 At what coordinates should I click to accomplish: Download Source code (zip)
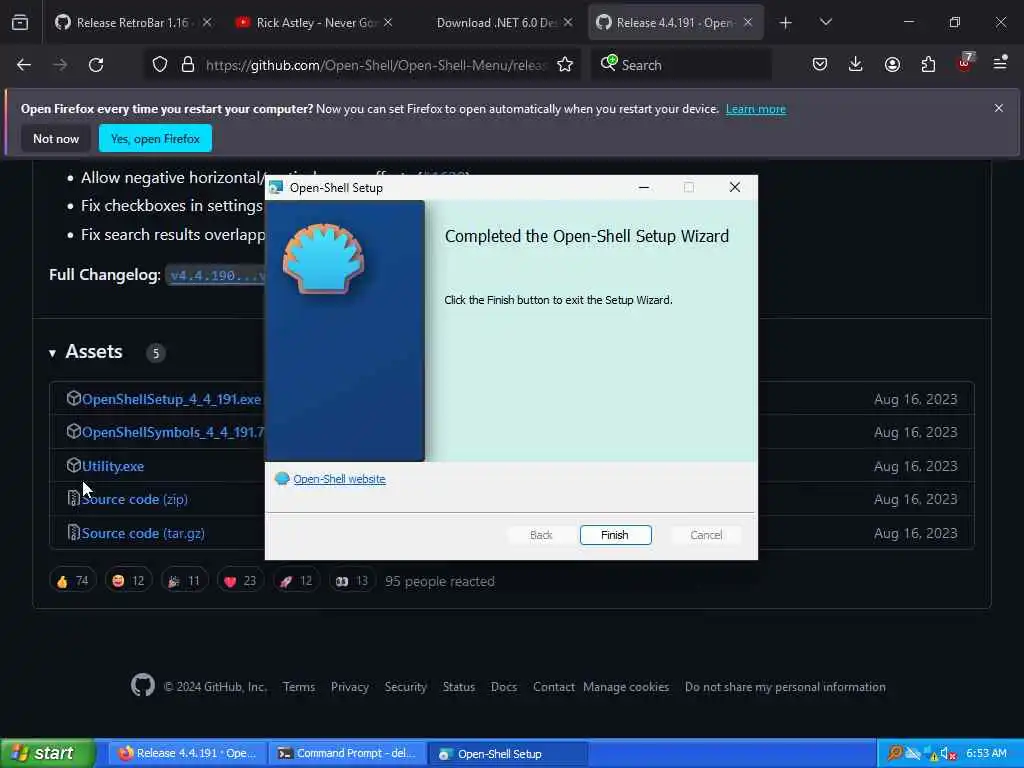(135, 499)
